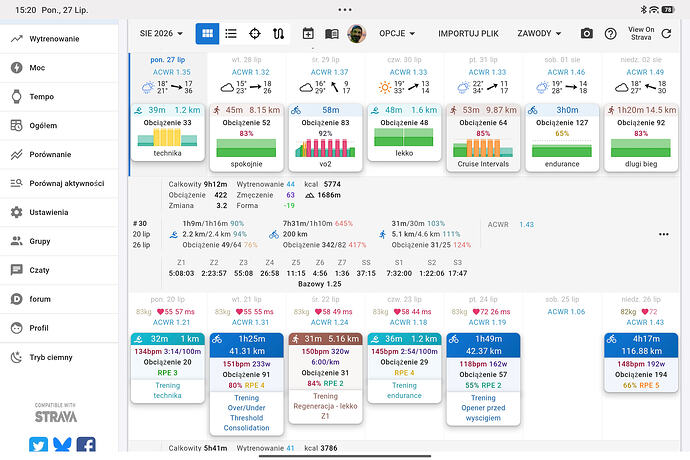The width and height of the screenshot is (690, 460).
Task: Open the SIE 2026 month dropdown
Action: pyautogui.click(x=161, y=33)
